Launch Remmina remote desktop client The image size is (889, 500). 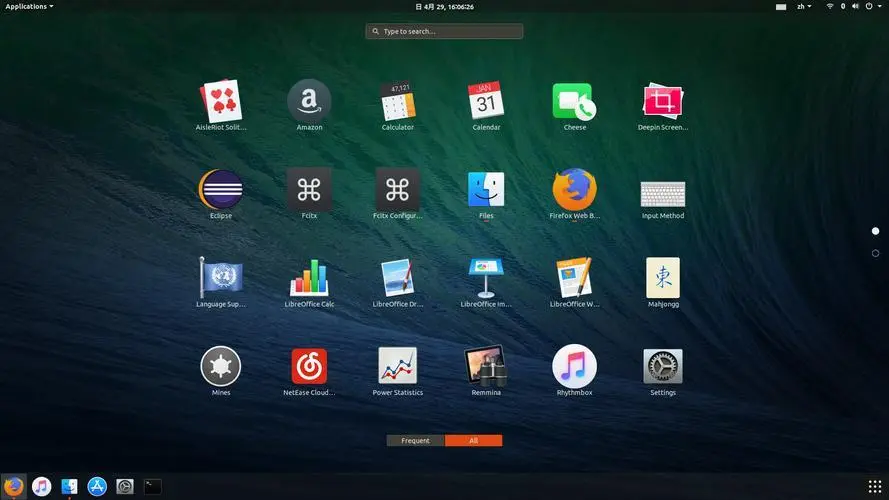(x=486, y=366)
